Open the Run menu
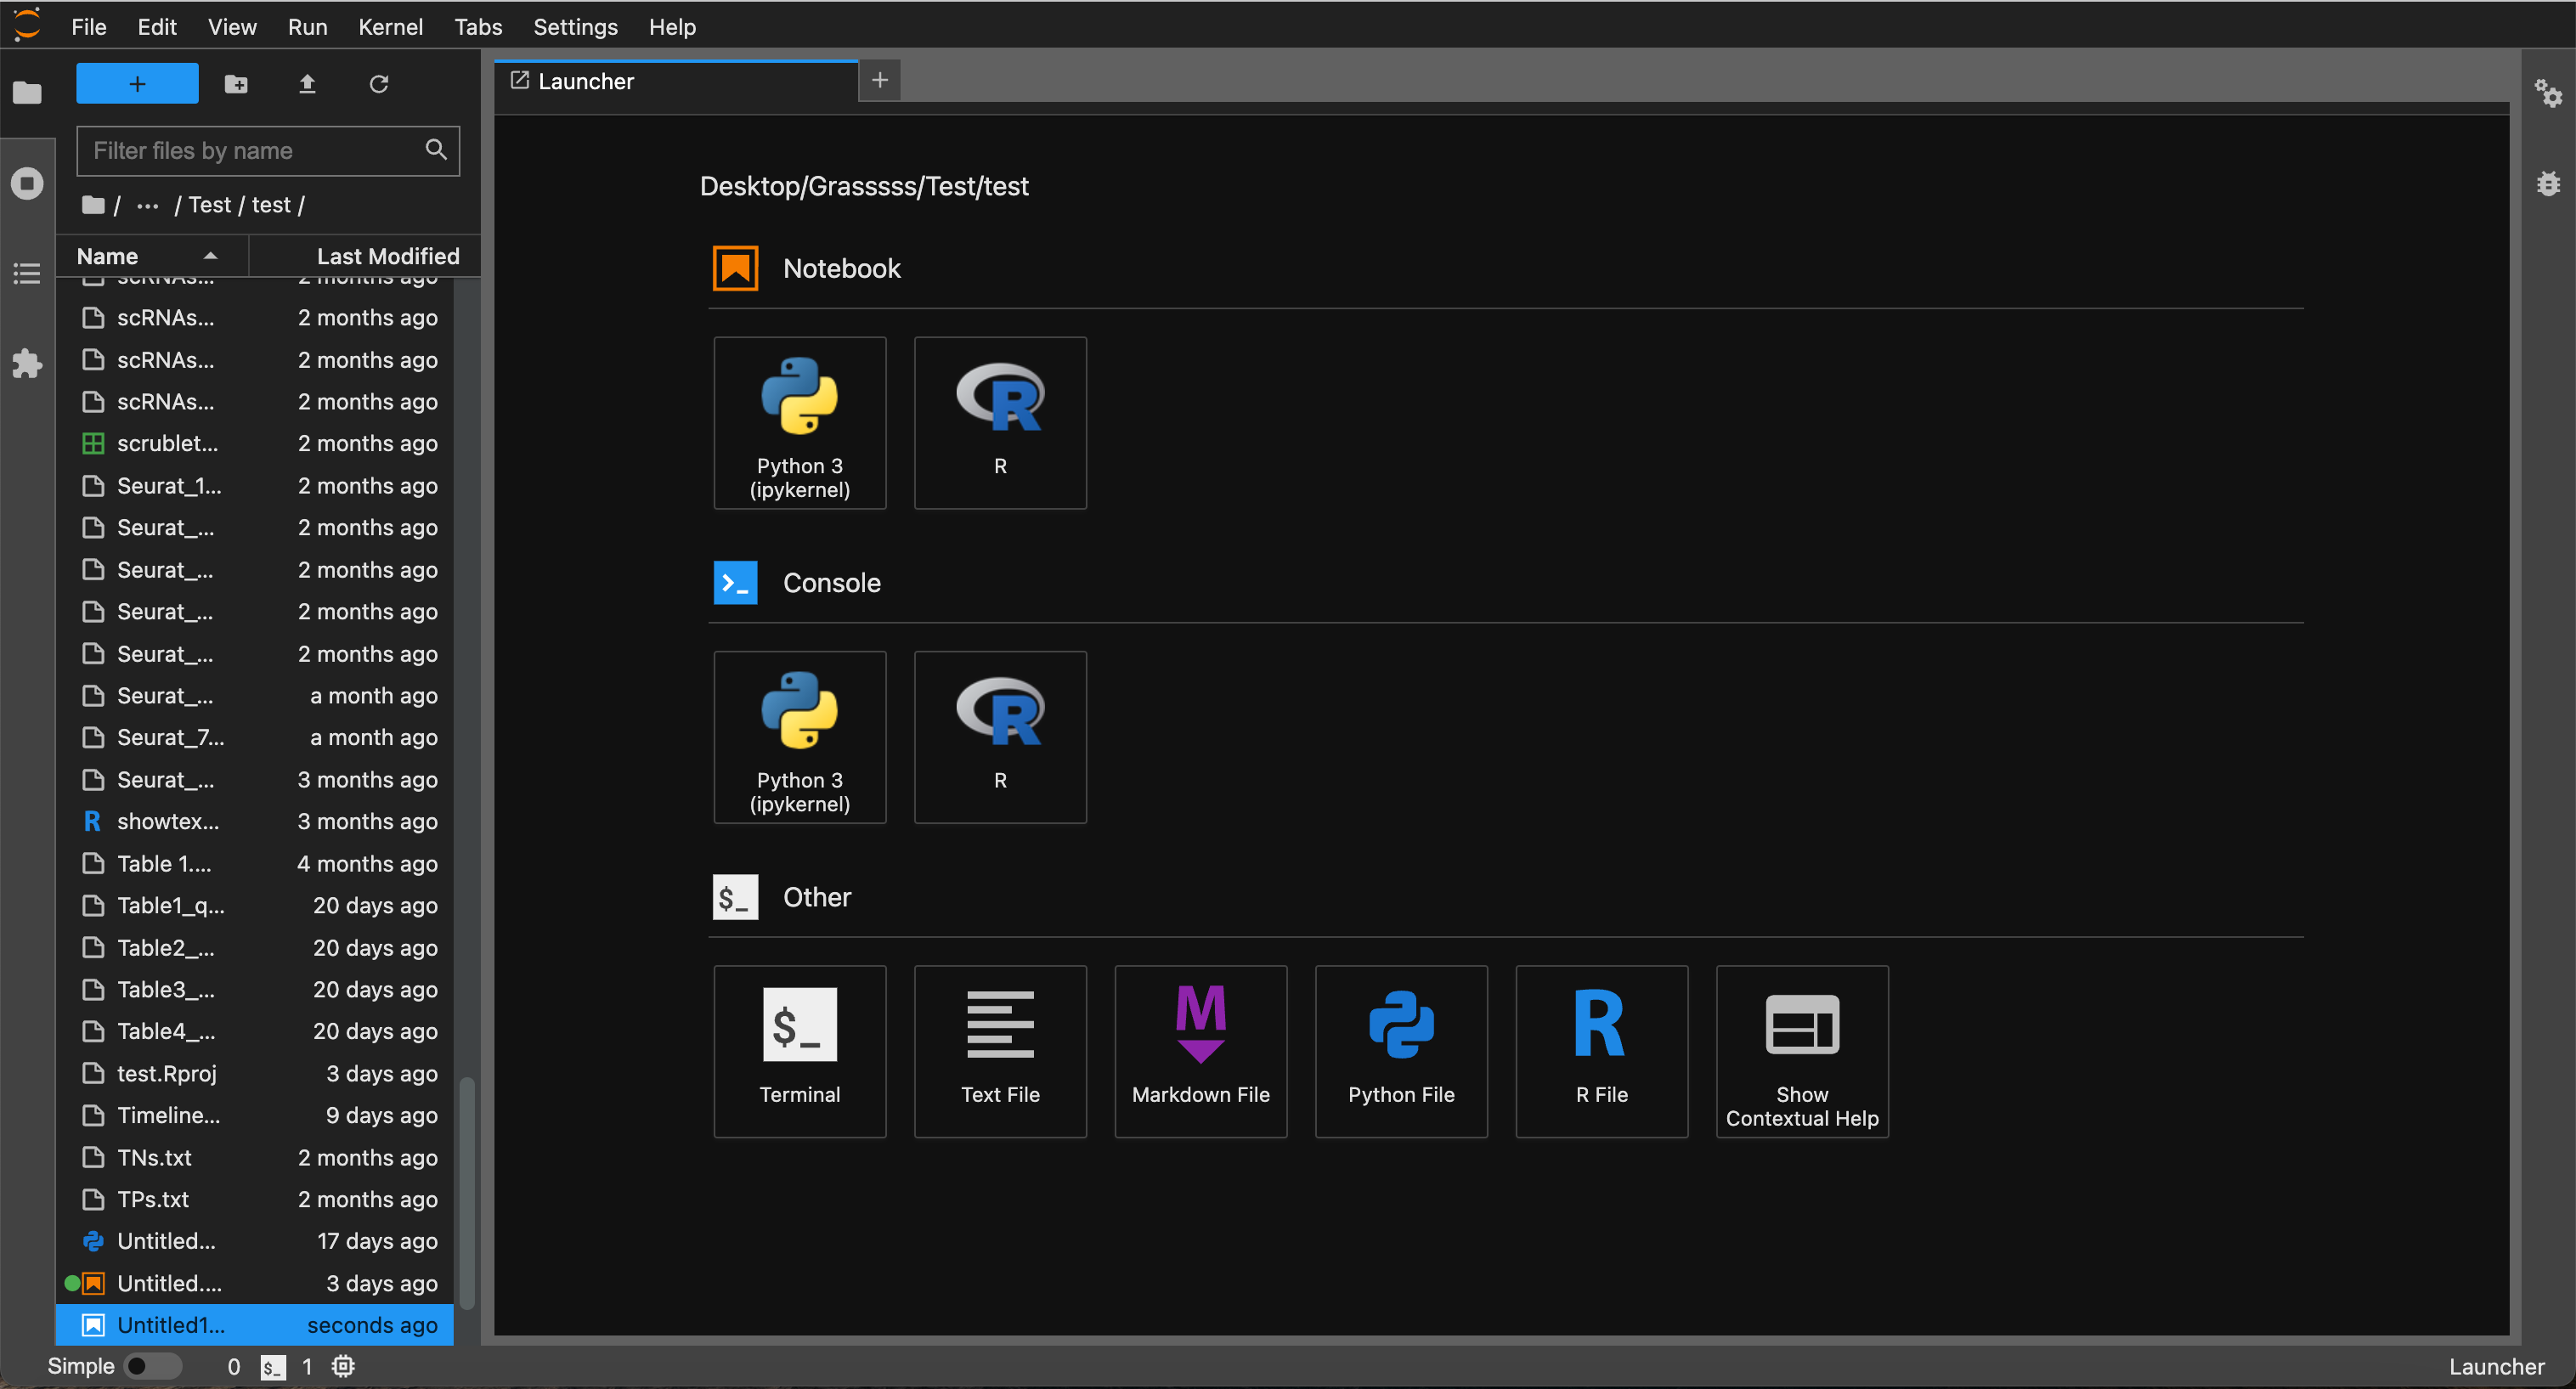 (307, 27)
